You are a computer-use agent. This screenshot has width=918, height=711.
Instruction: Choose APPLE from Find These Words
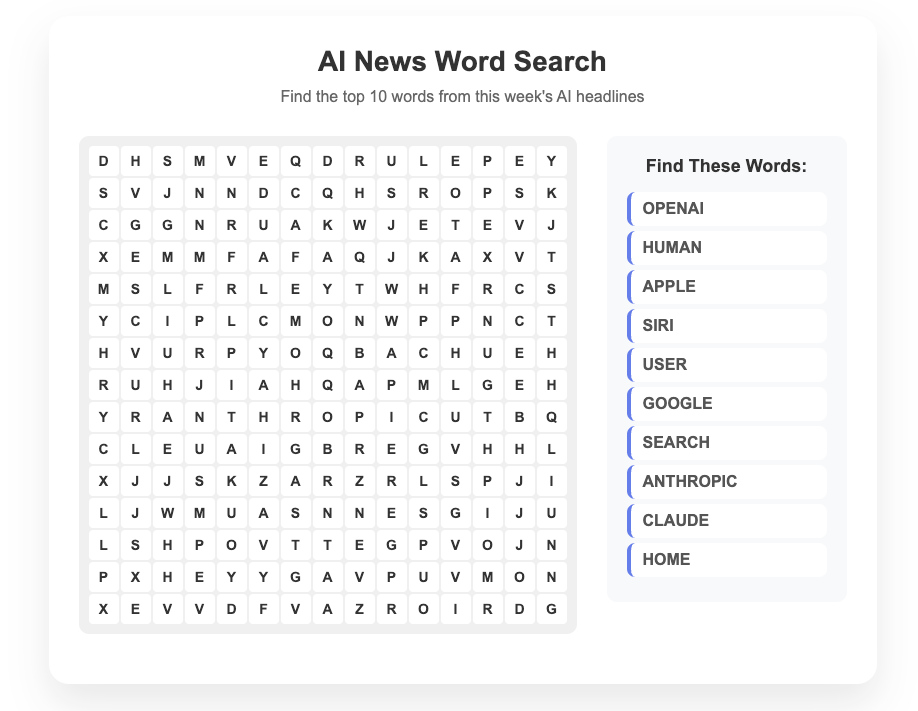727,286
